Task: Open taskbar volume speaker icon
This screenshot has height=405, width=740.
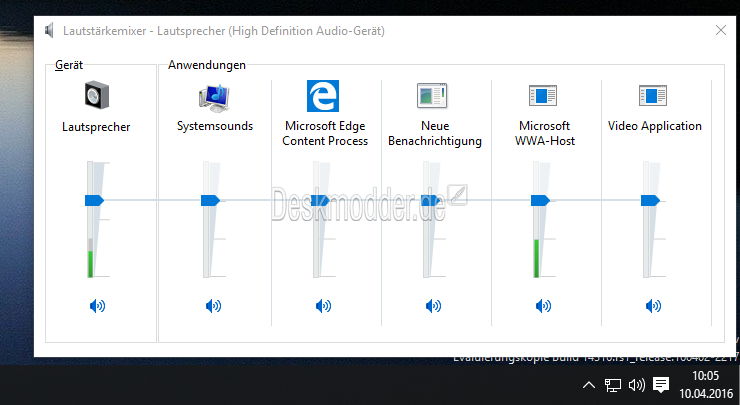Action: pyautogui.click(x=637, y=385)
